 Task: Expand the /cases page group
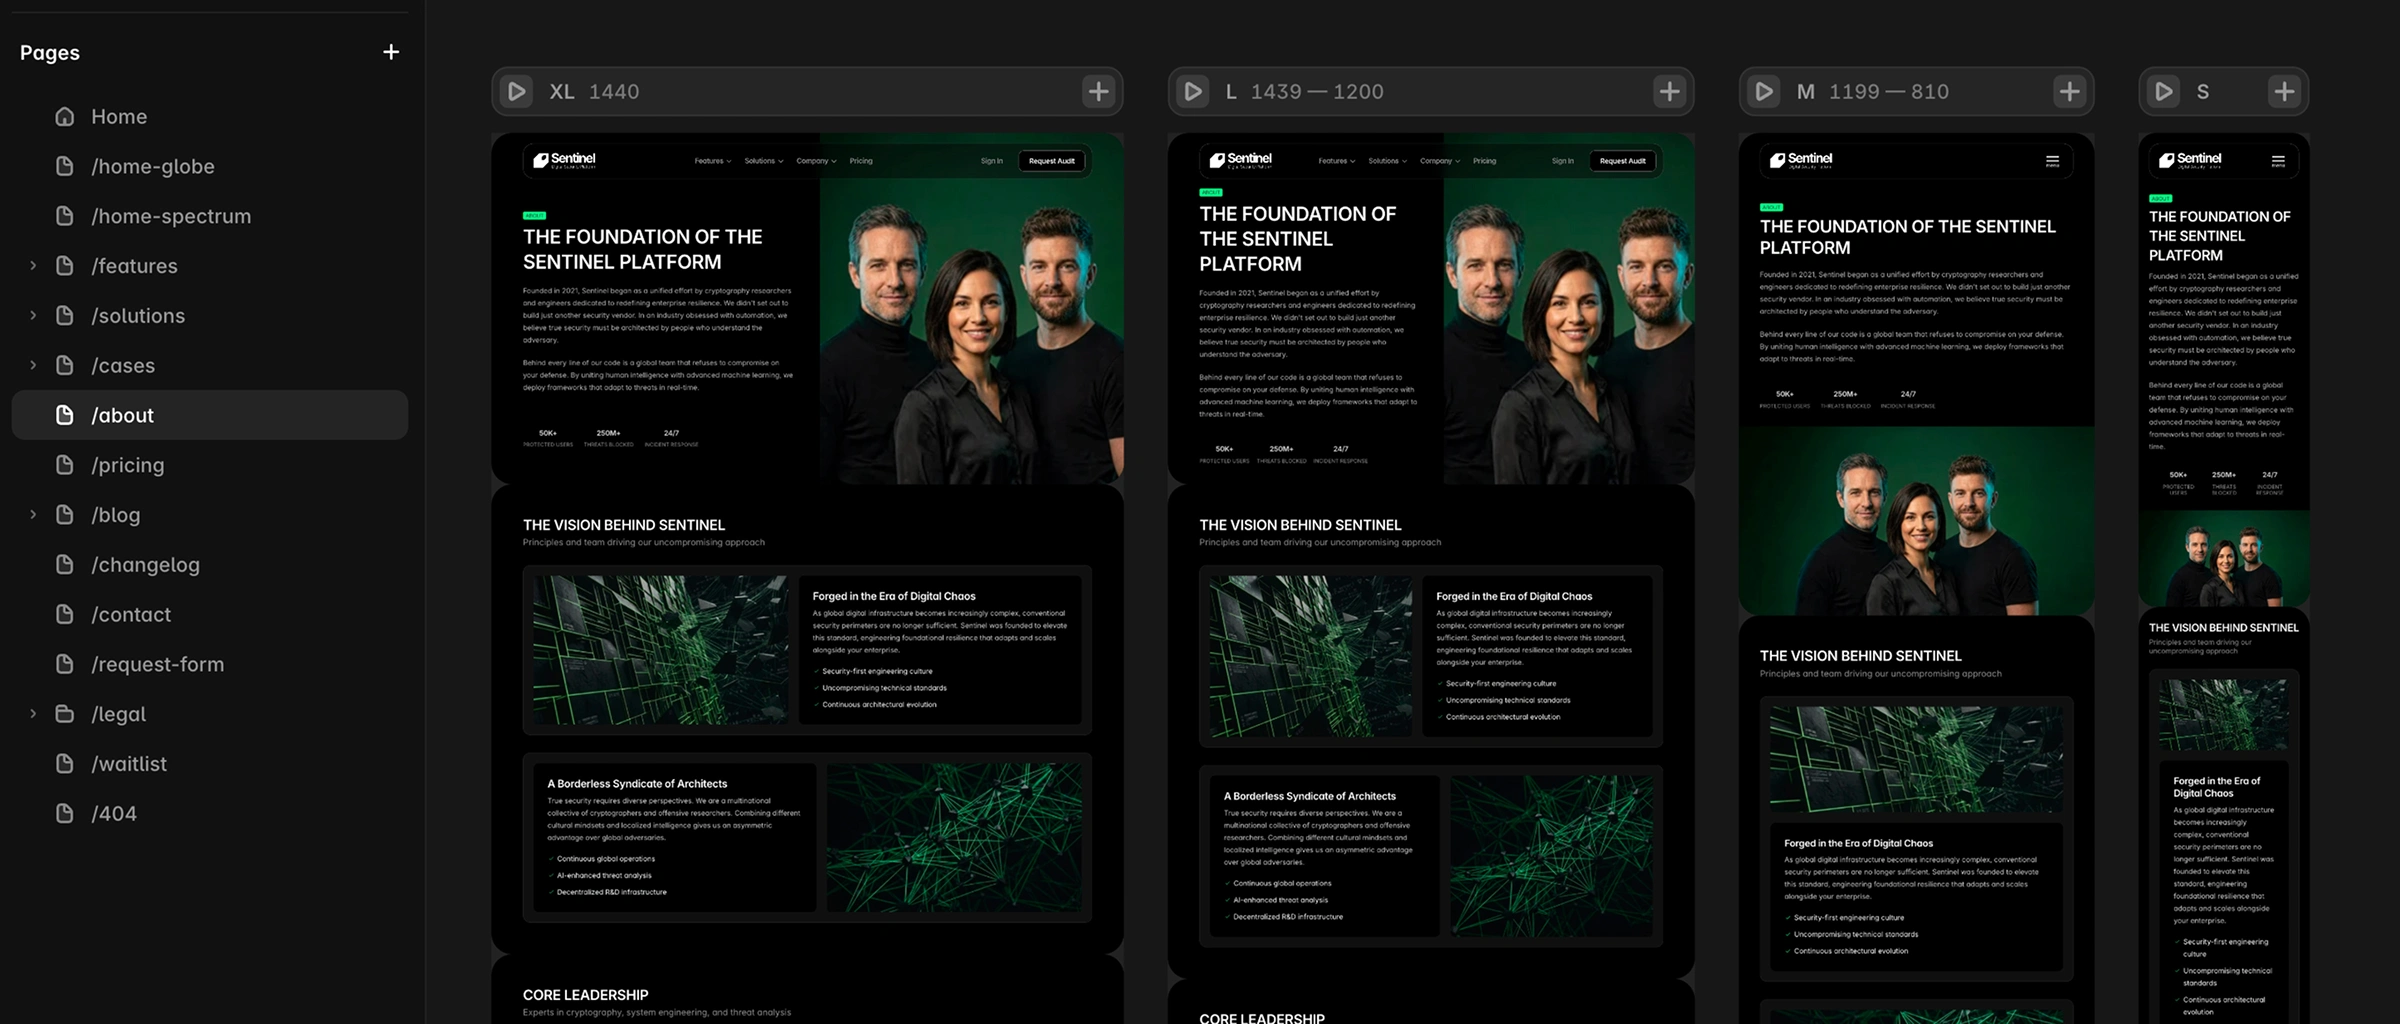pyautogui.click(x=33, y=365)
